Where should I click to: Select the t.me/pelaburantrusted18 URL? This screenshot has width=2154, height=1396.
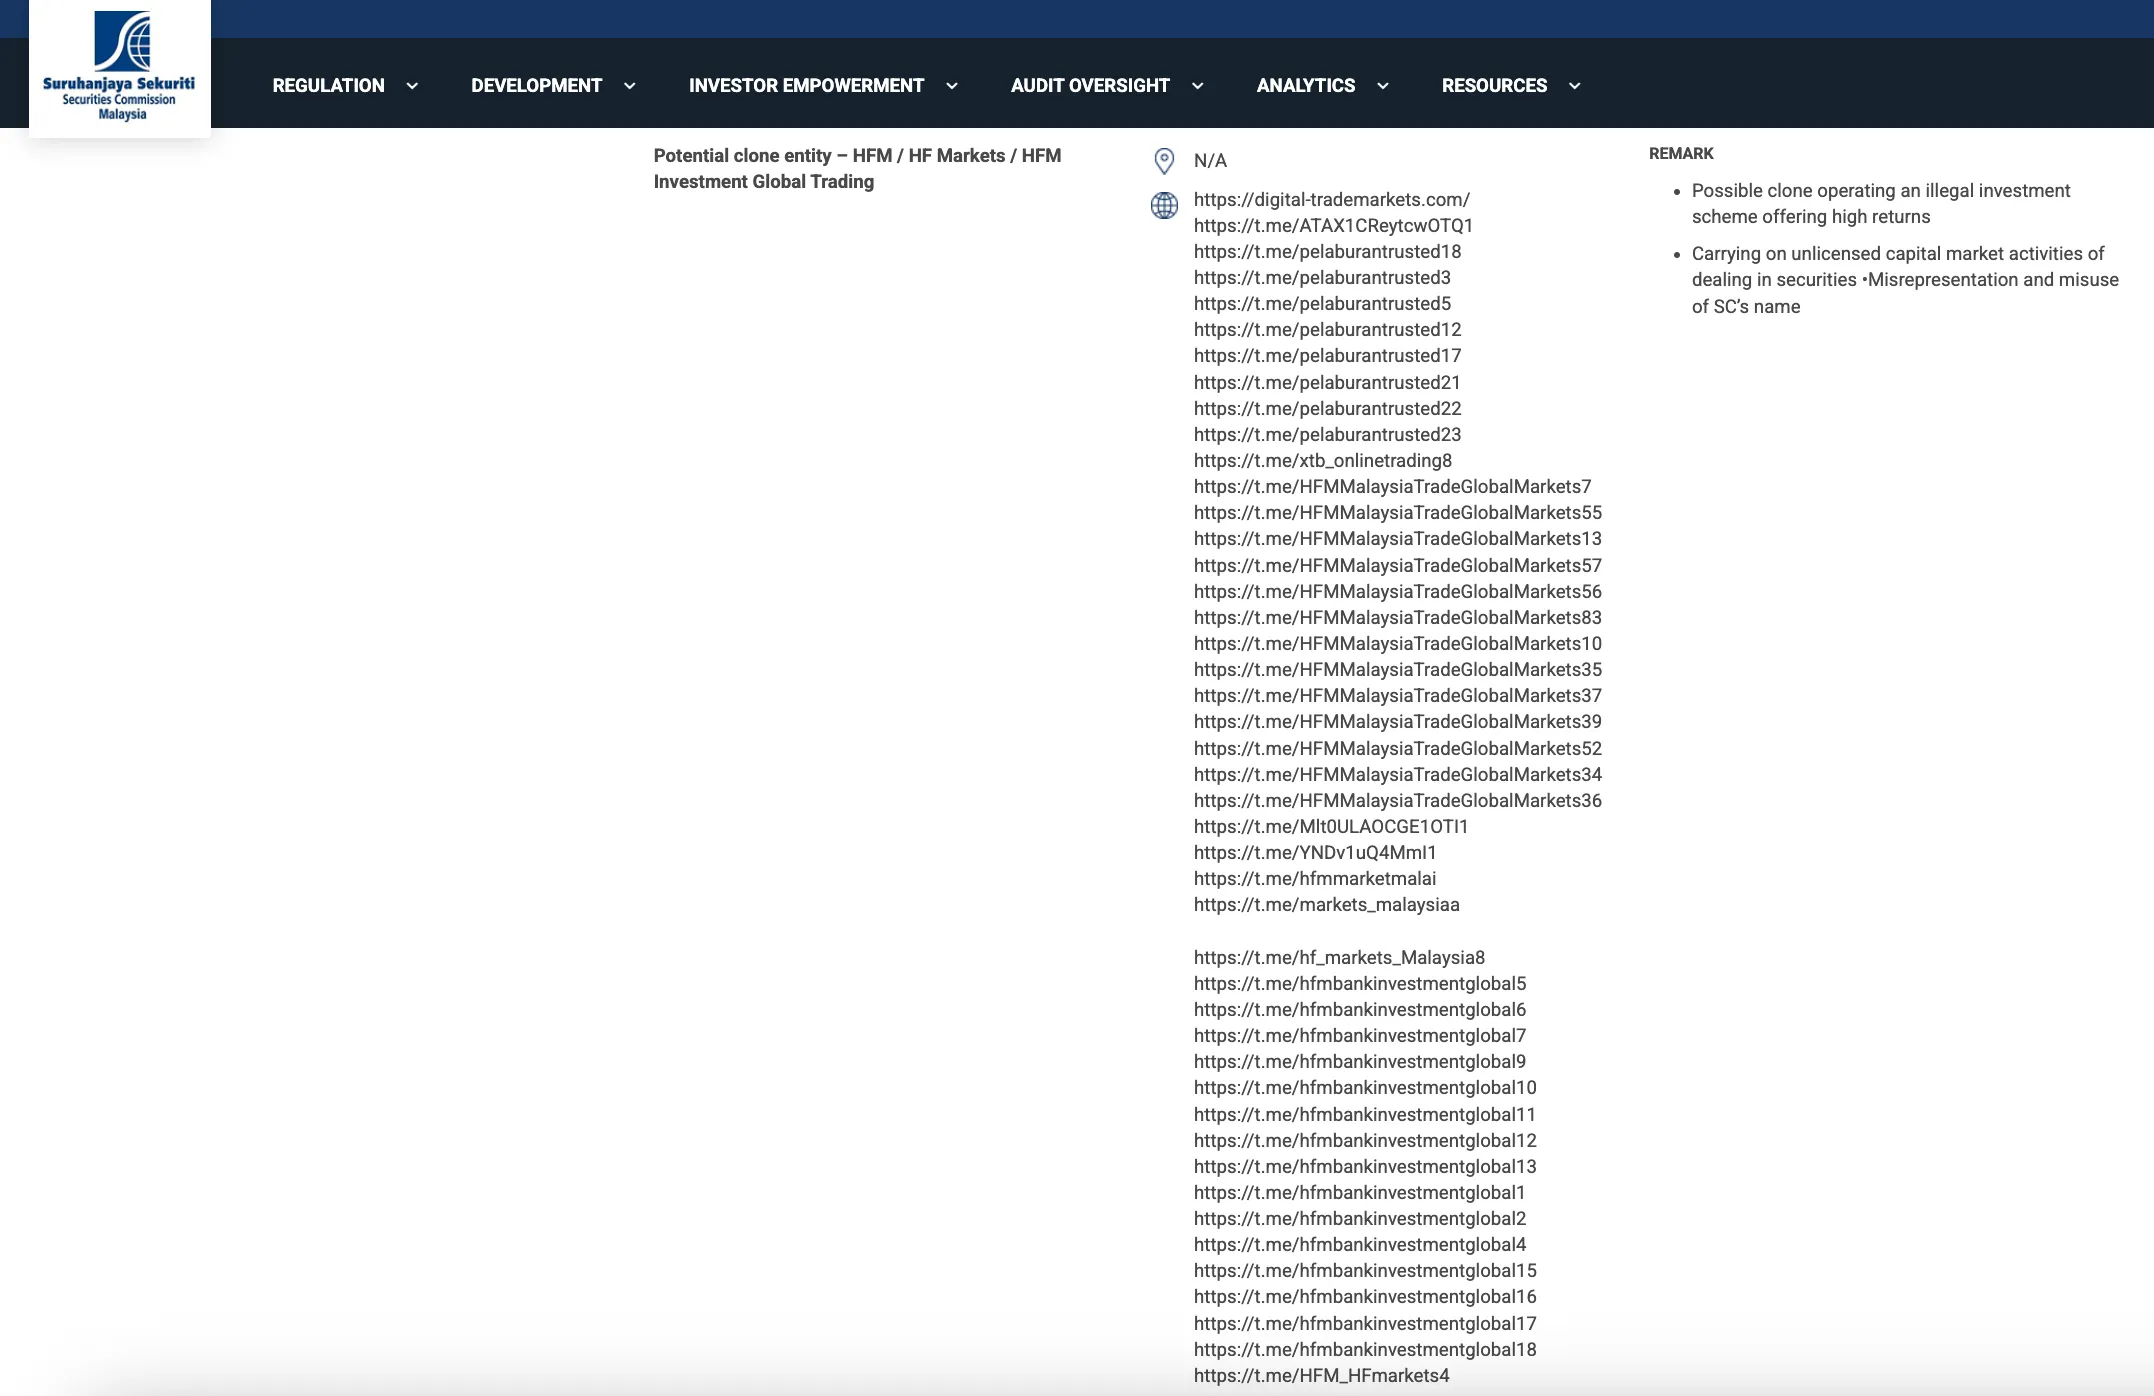point(1328,252)
